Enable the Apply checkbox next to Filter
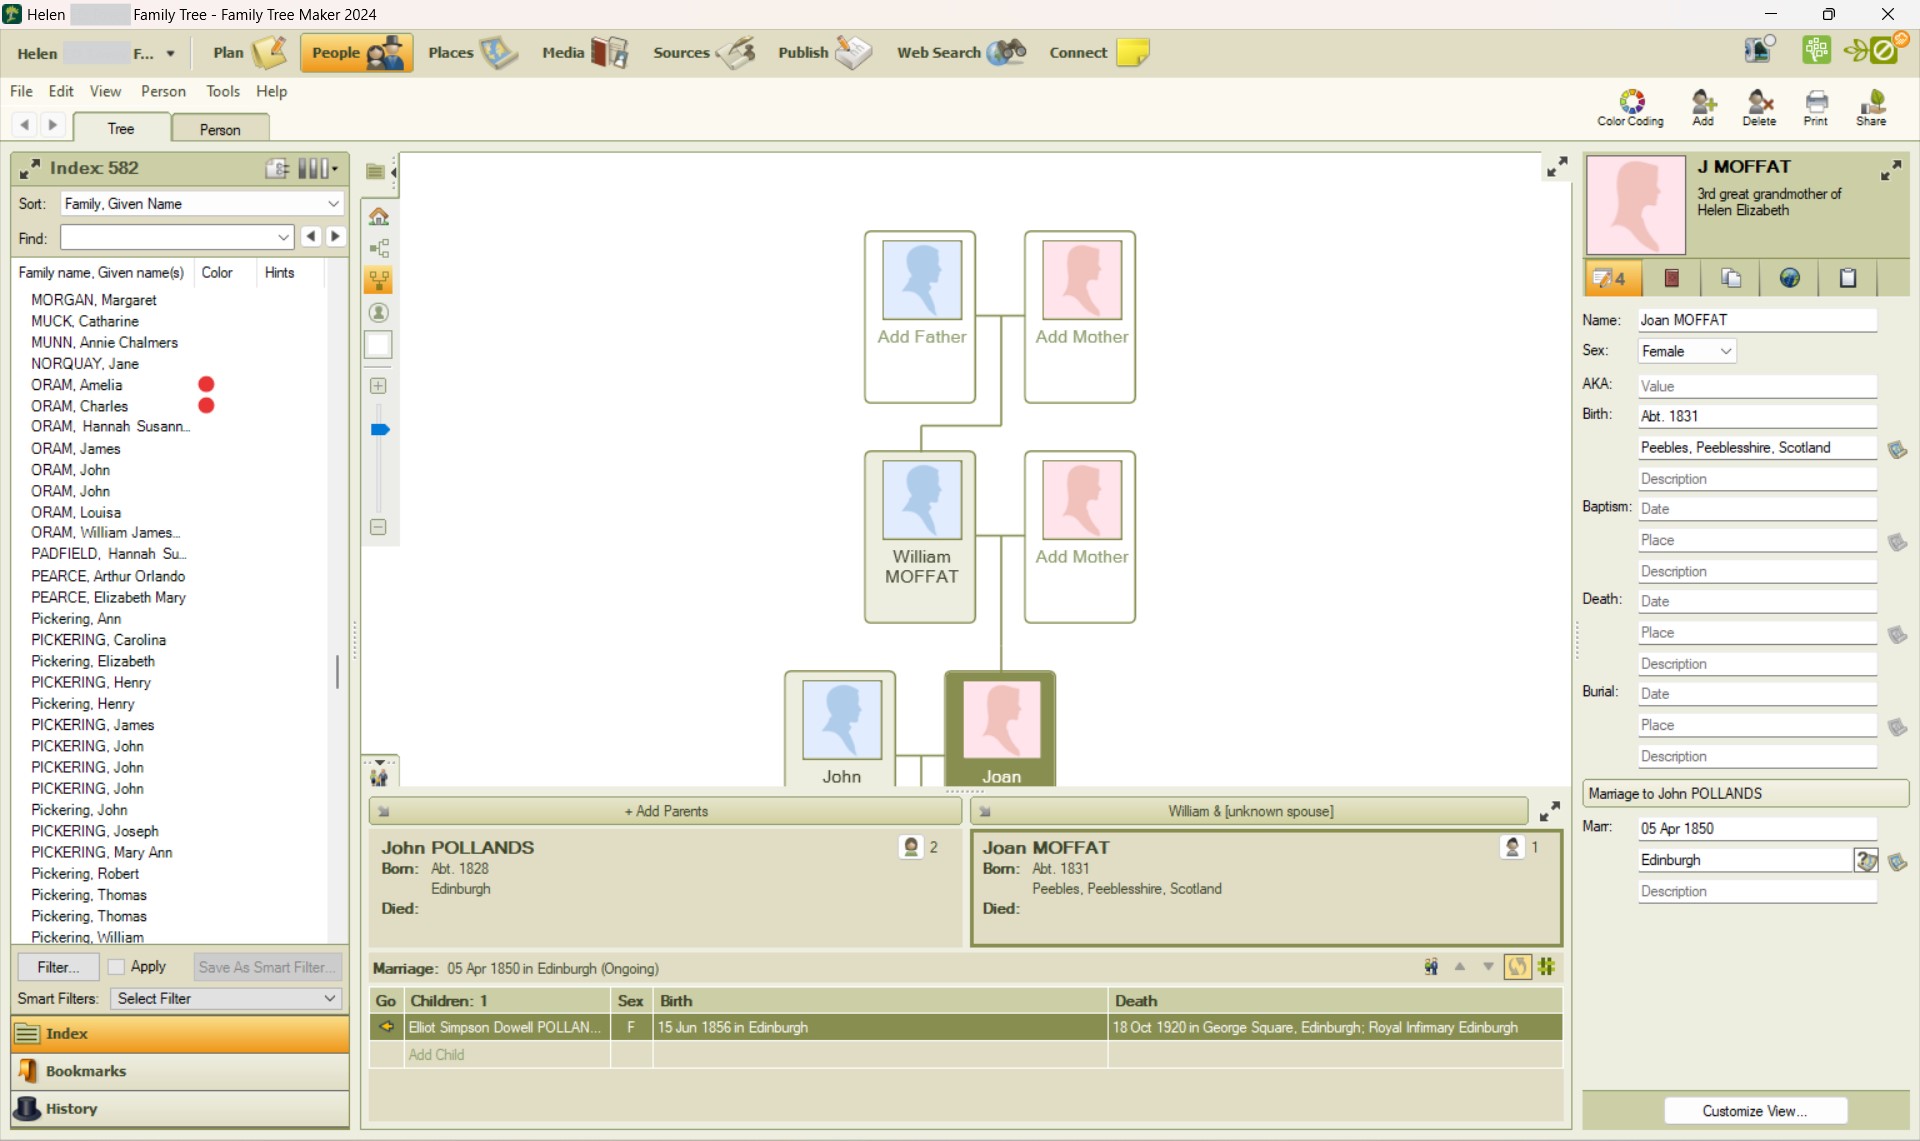1920x1141 pixels. 116,966
